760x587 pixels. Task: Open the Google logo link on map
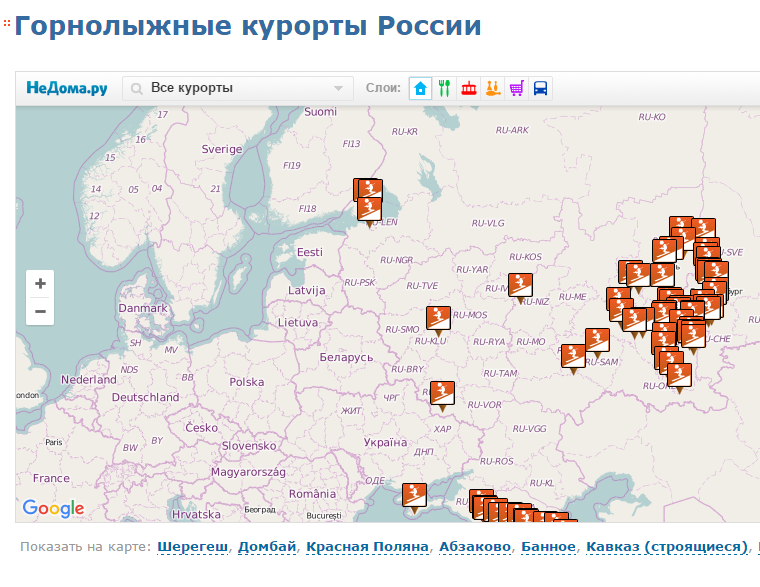coord(53,508)
